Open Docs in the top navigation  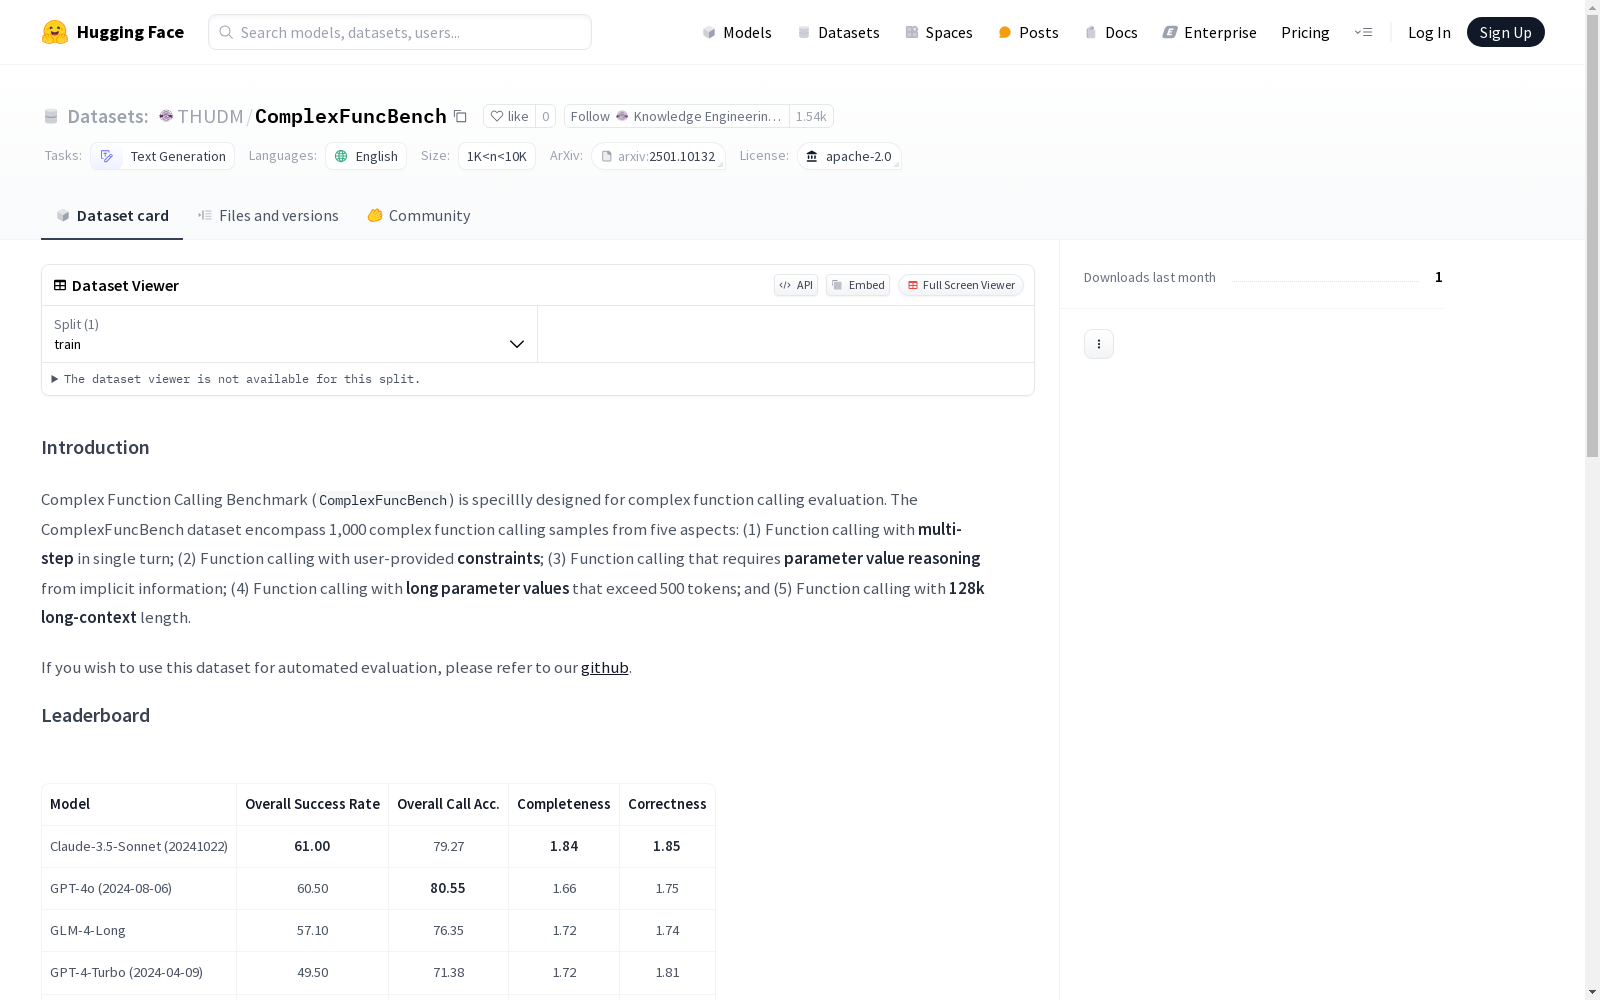1111,32
